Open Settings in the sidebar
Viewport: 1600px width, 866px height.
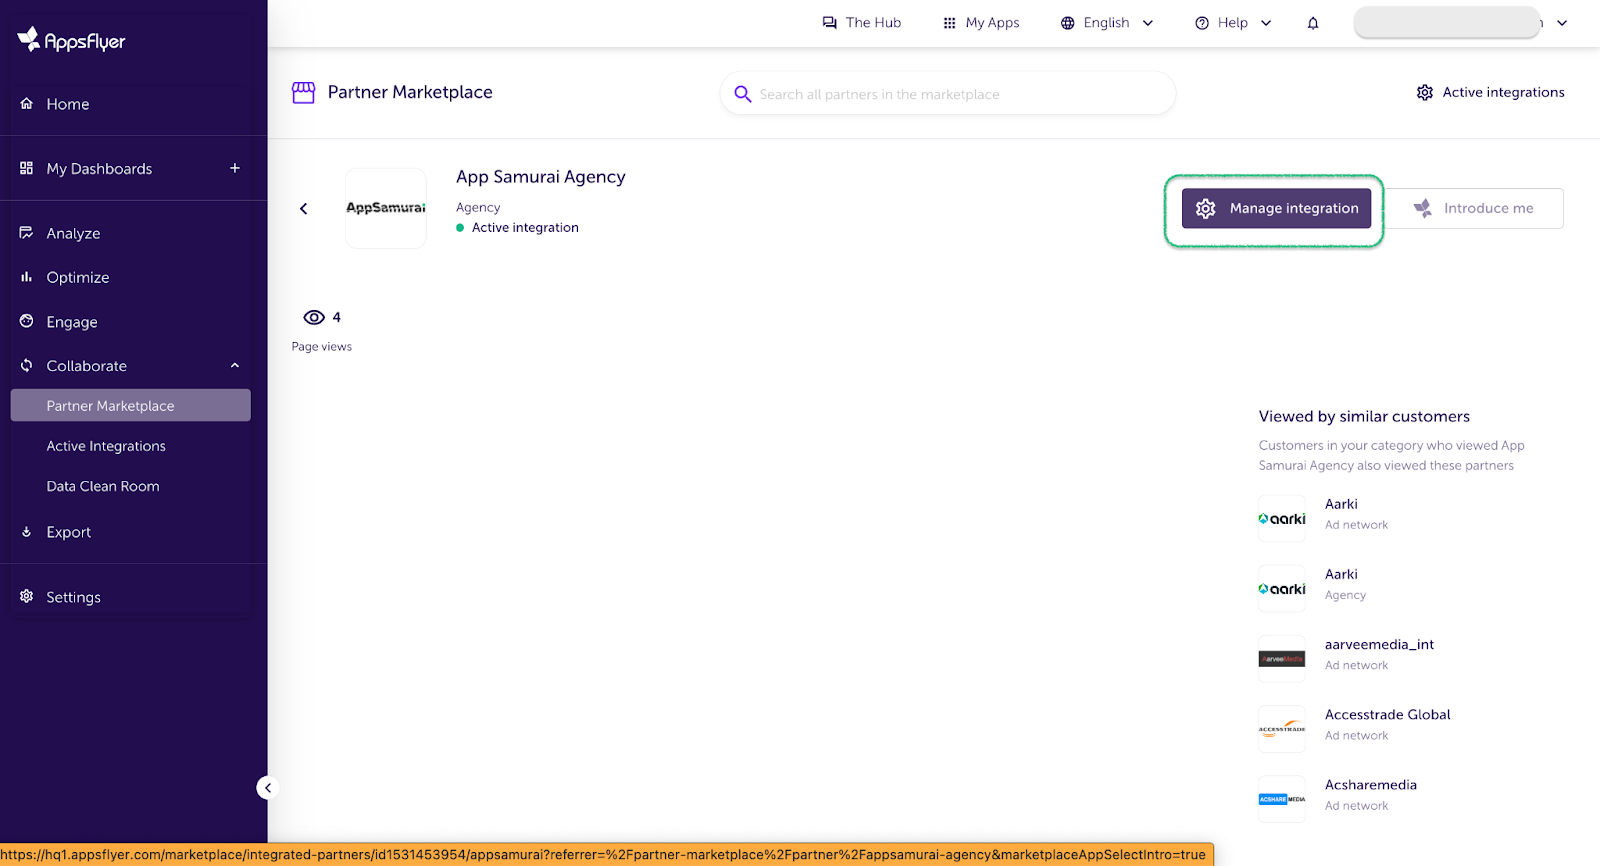coord(73,597)
